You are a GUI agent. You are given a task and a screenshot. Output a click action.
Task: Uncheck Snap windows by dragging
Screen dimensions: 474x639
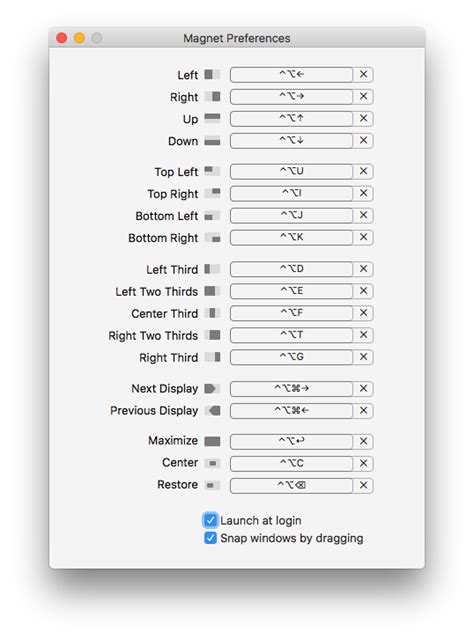[210, 538]
